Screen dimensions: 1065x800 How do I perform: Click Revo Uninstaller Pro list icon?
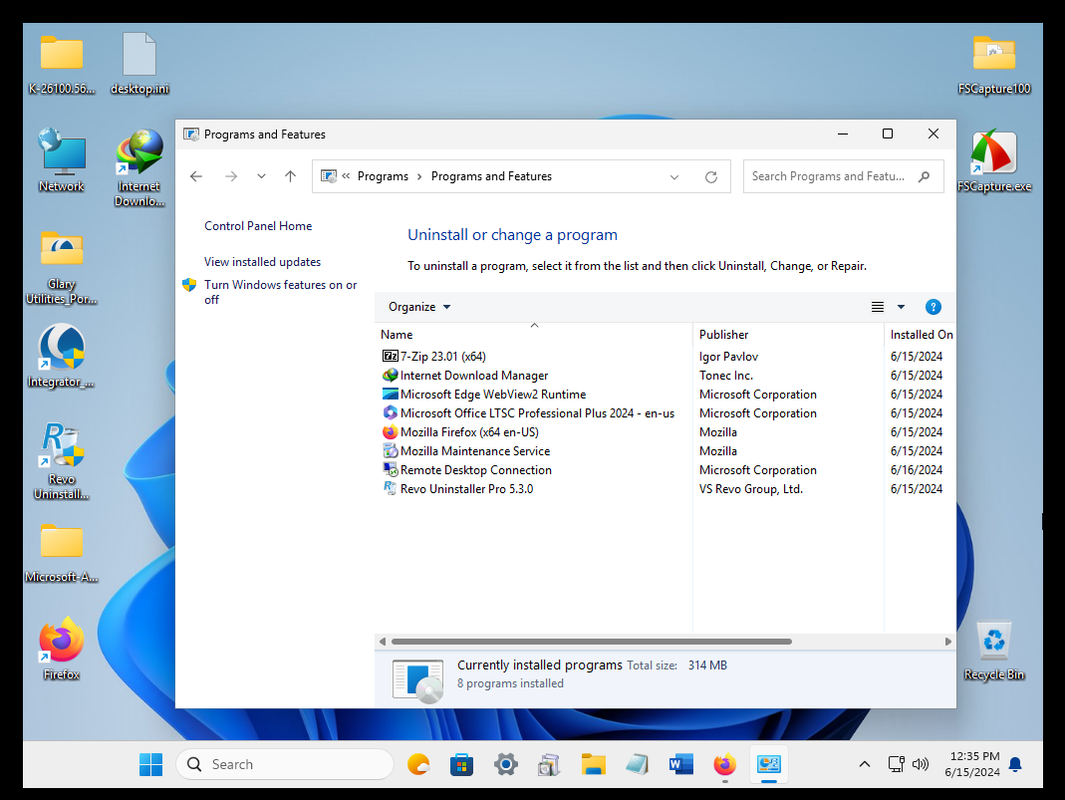click(390, 488)
